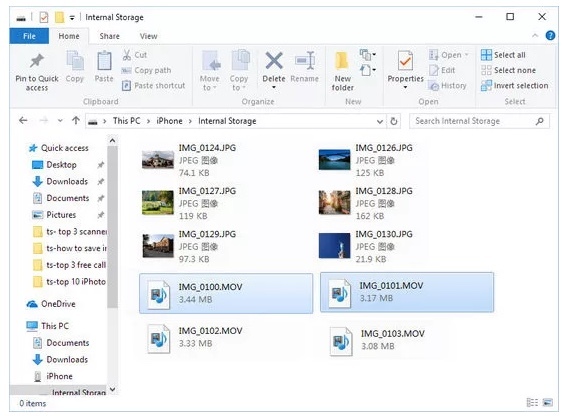Click the Rename icon
Viewport: 567px width, 420px height.
tap(304, 60)
